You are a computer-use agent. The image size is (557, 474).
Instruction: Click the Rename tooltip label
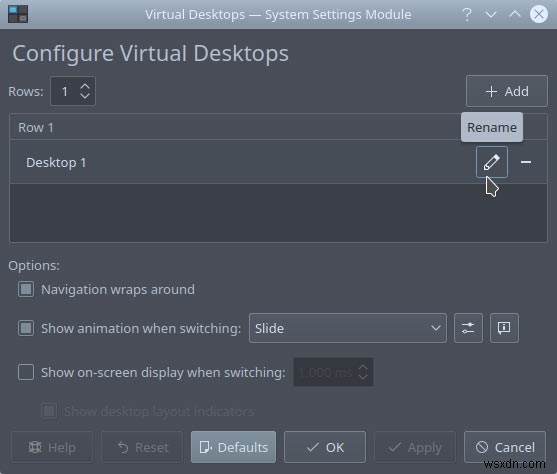(x=492, y=127)
